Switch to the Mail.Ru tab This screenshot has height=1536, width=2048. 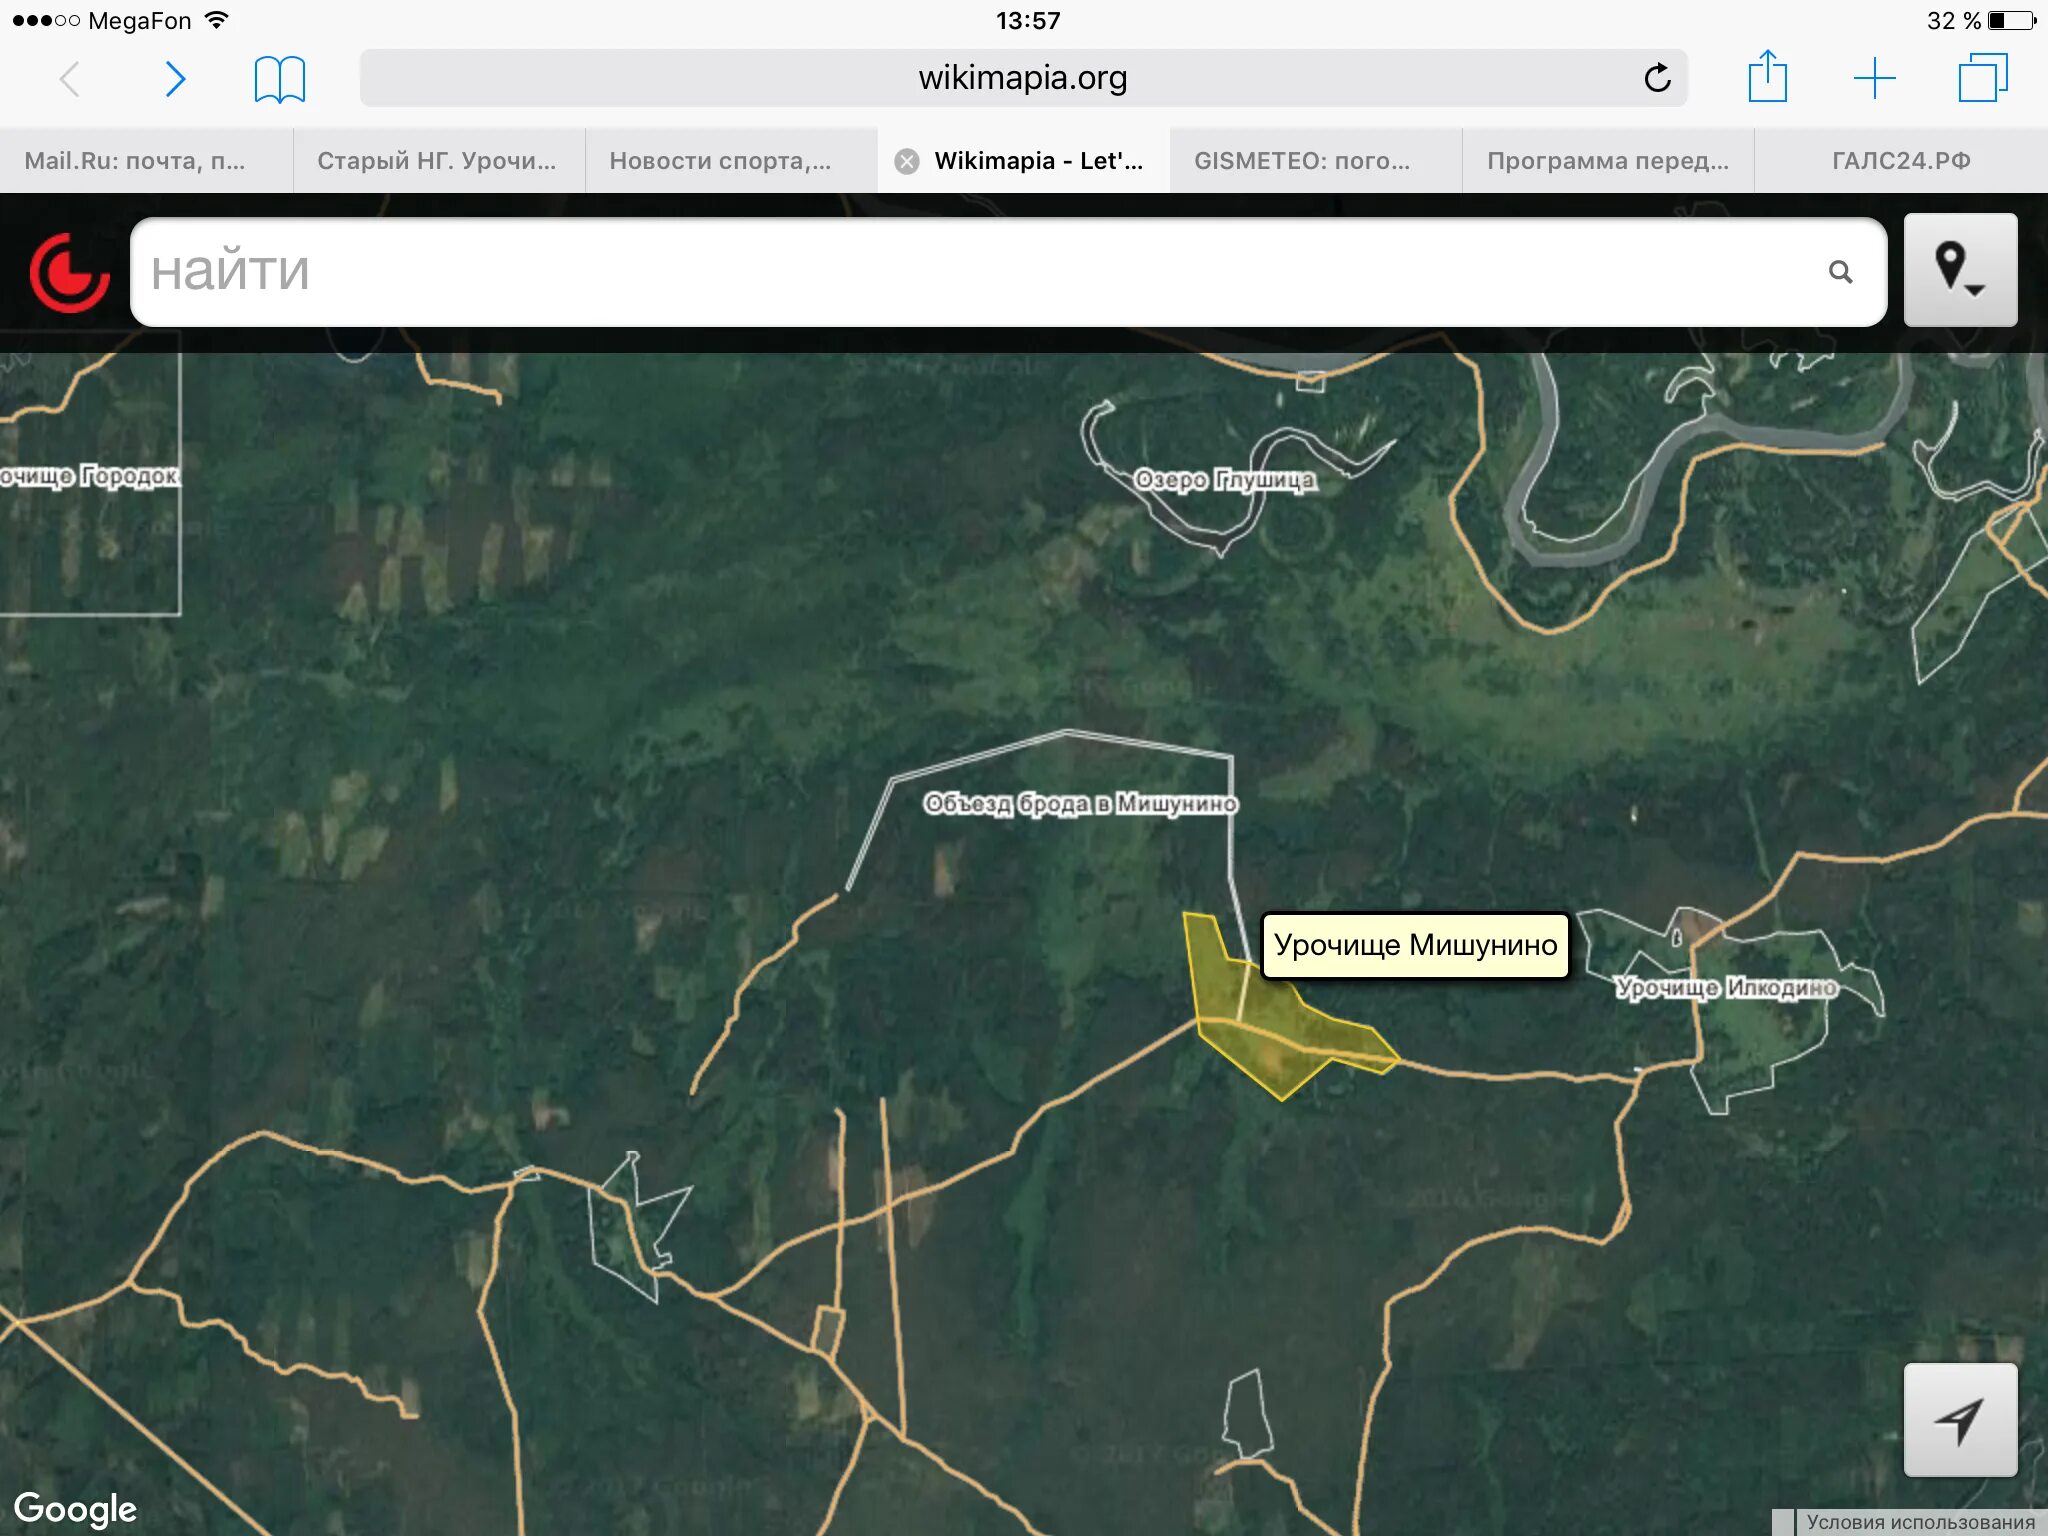point(135,161)
